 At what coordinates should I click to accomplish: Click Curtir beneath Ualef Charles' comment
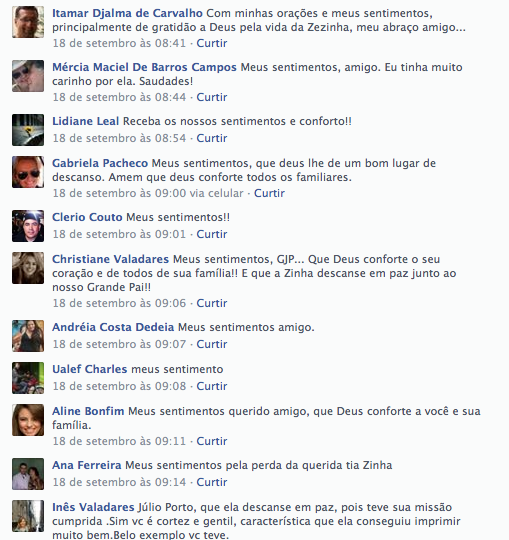click(212, 386)
